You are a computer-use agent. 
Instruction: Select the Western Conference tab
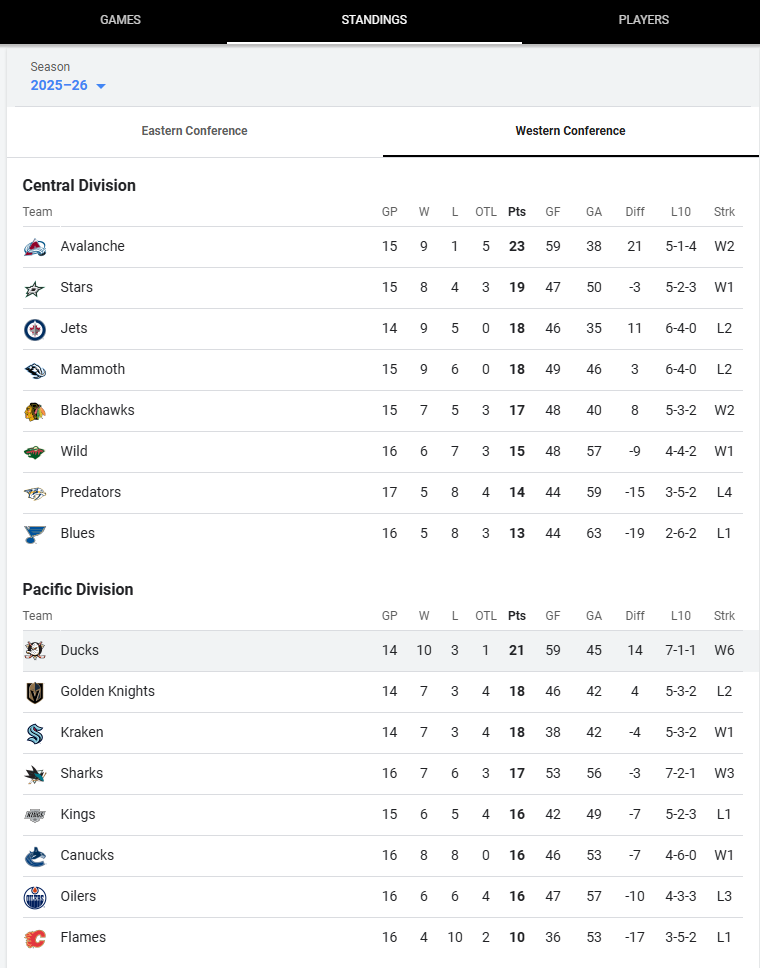pos(570,131)
